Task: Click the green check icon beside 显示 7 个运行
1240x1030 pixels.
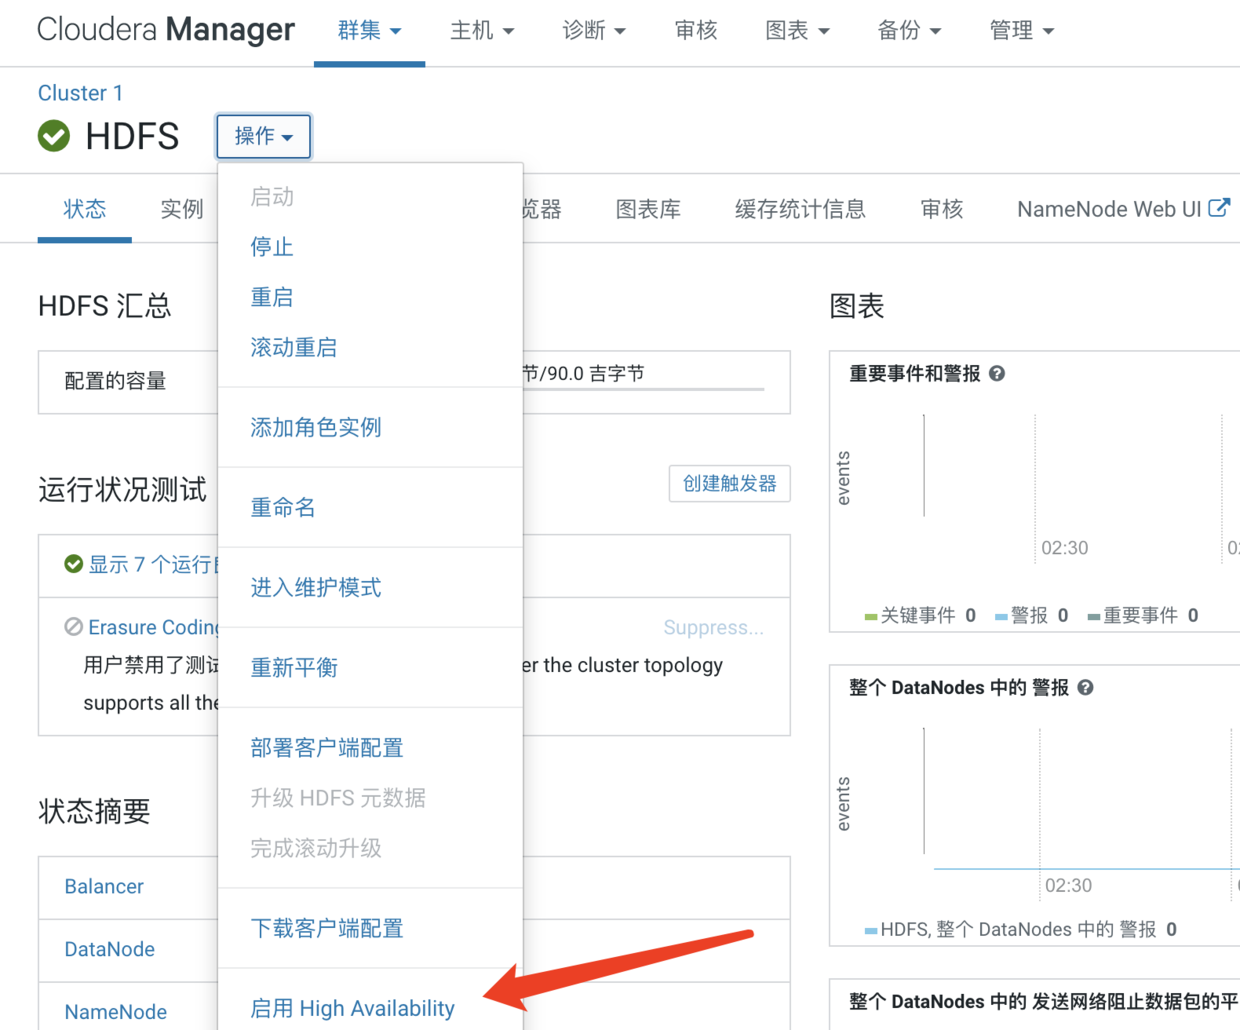Action: coord(73,564)
